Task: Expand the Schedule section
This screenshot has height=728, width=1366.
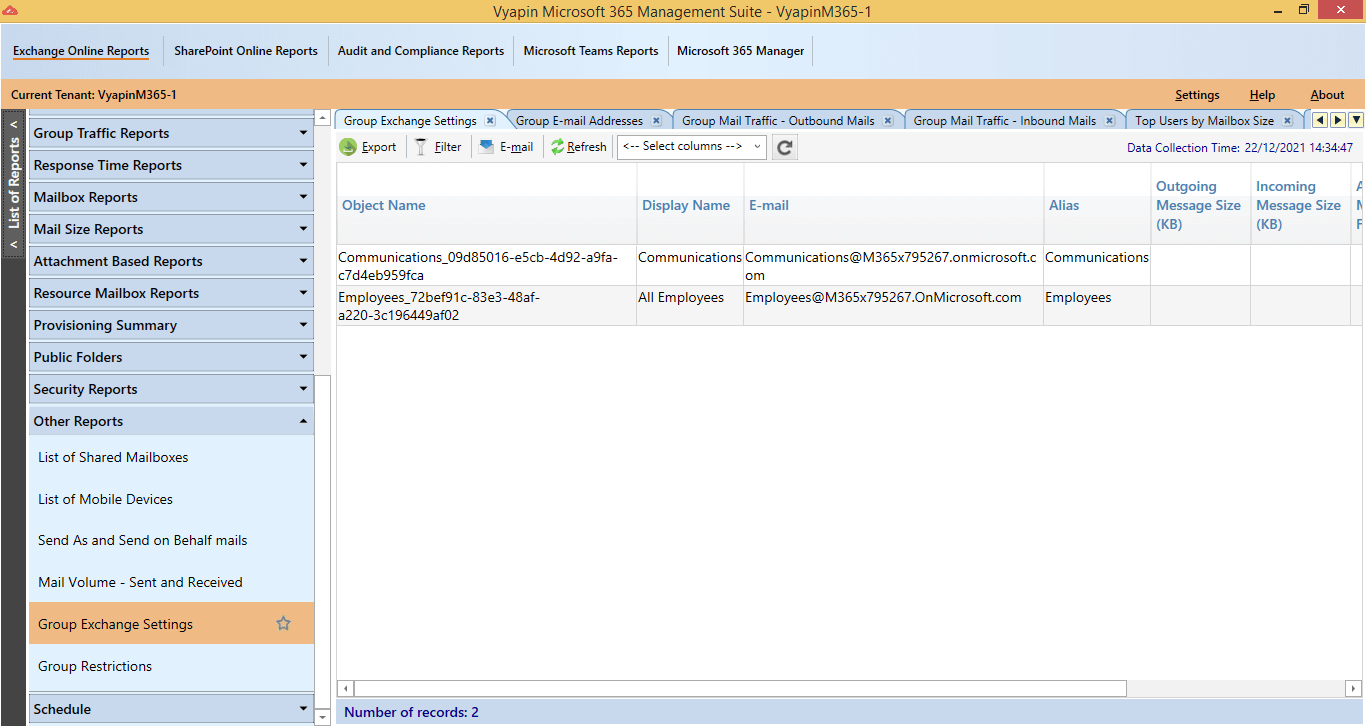Action: (171, 709)
